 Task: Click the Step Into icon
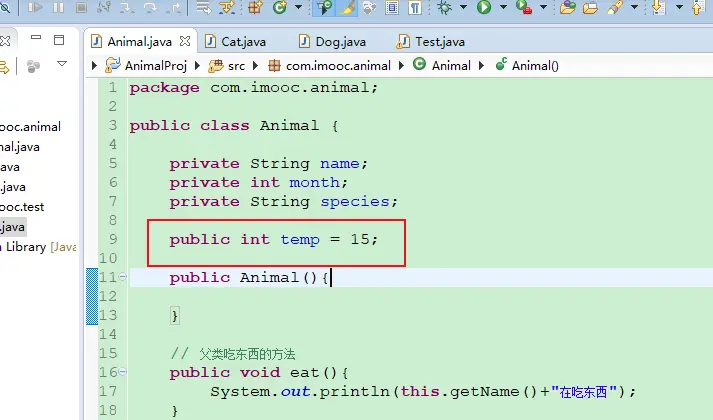(x=127, y=7)
